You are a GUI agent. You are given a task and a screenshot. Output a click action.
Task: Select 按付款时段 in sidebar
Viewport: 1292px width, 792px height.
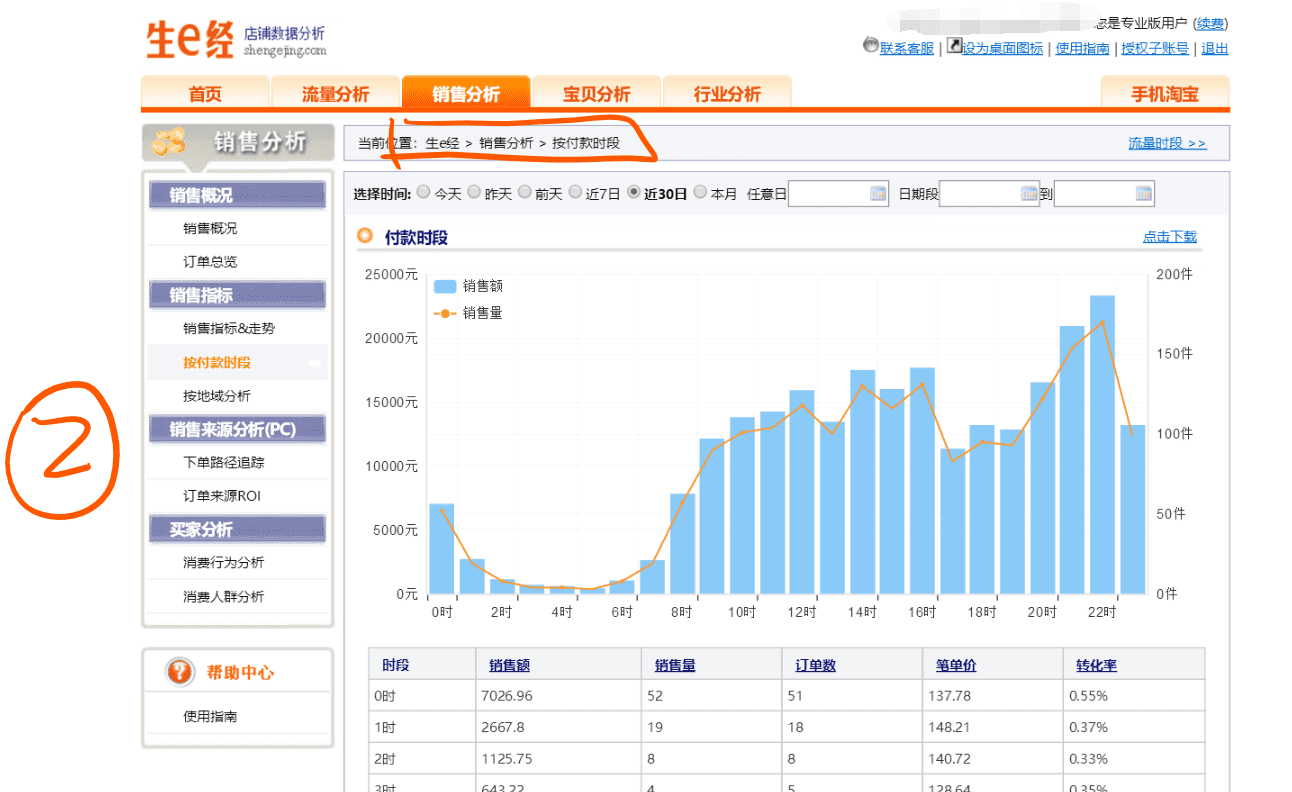point(217,362)
